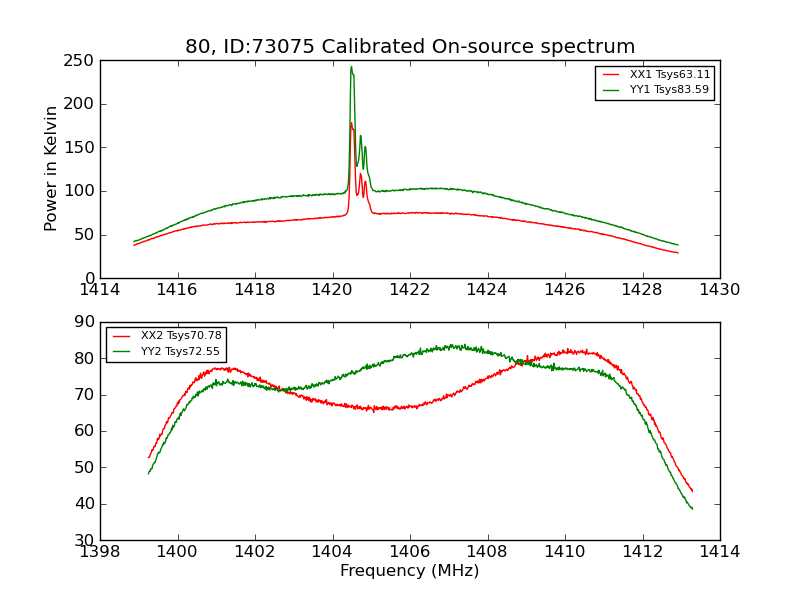Click the 250 tick on top y-axis
Screen dimensions: 800x600
tap(79, 61)
